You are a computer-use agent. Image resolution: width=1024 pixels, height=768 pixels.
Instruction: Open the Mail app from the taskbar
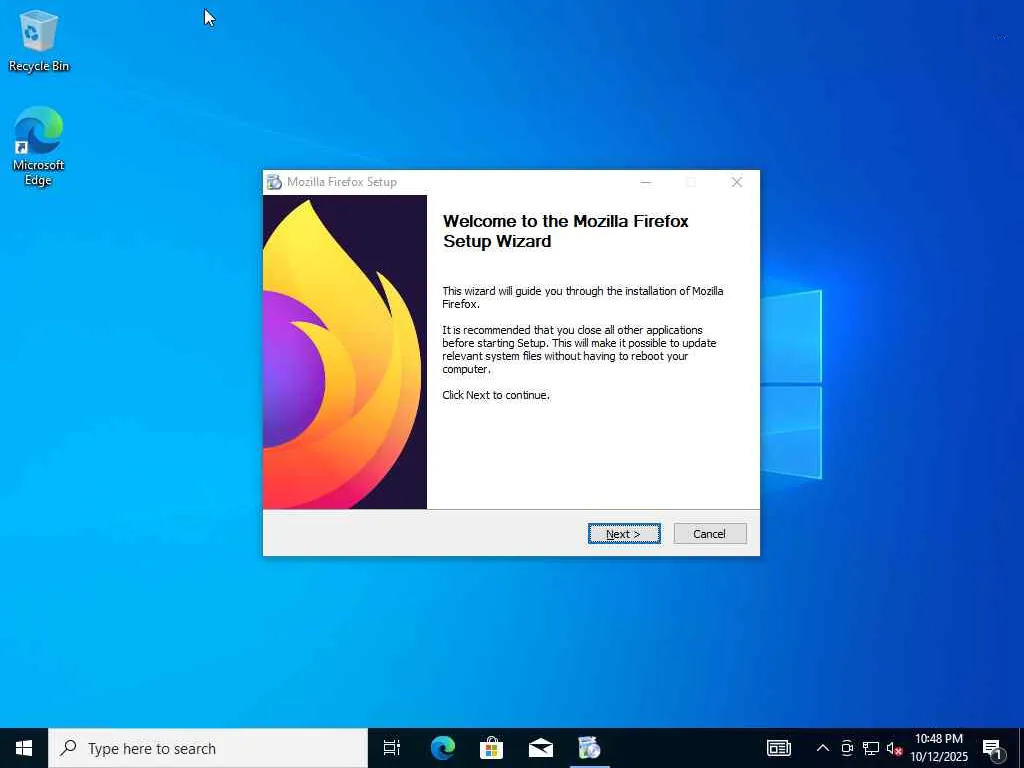(x=541, y=748)
